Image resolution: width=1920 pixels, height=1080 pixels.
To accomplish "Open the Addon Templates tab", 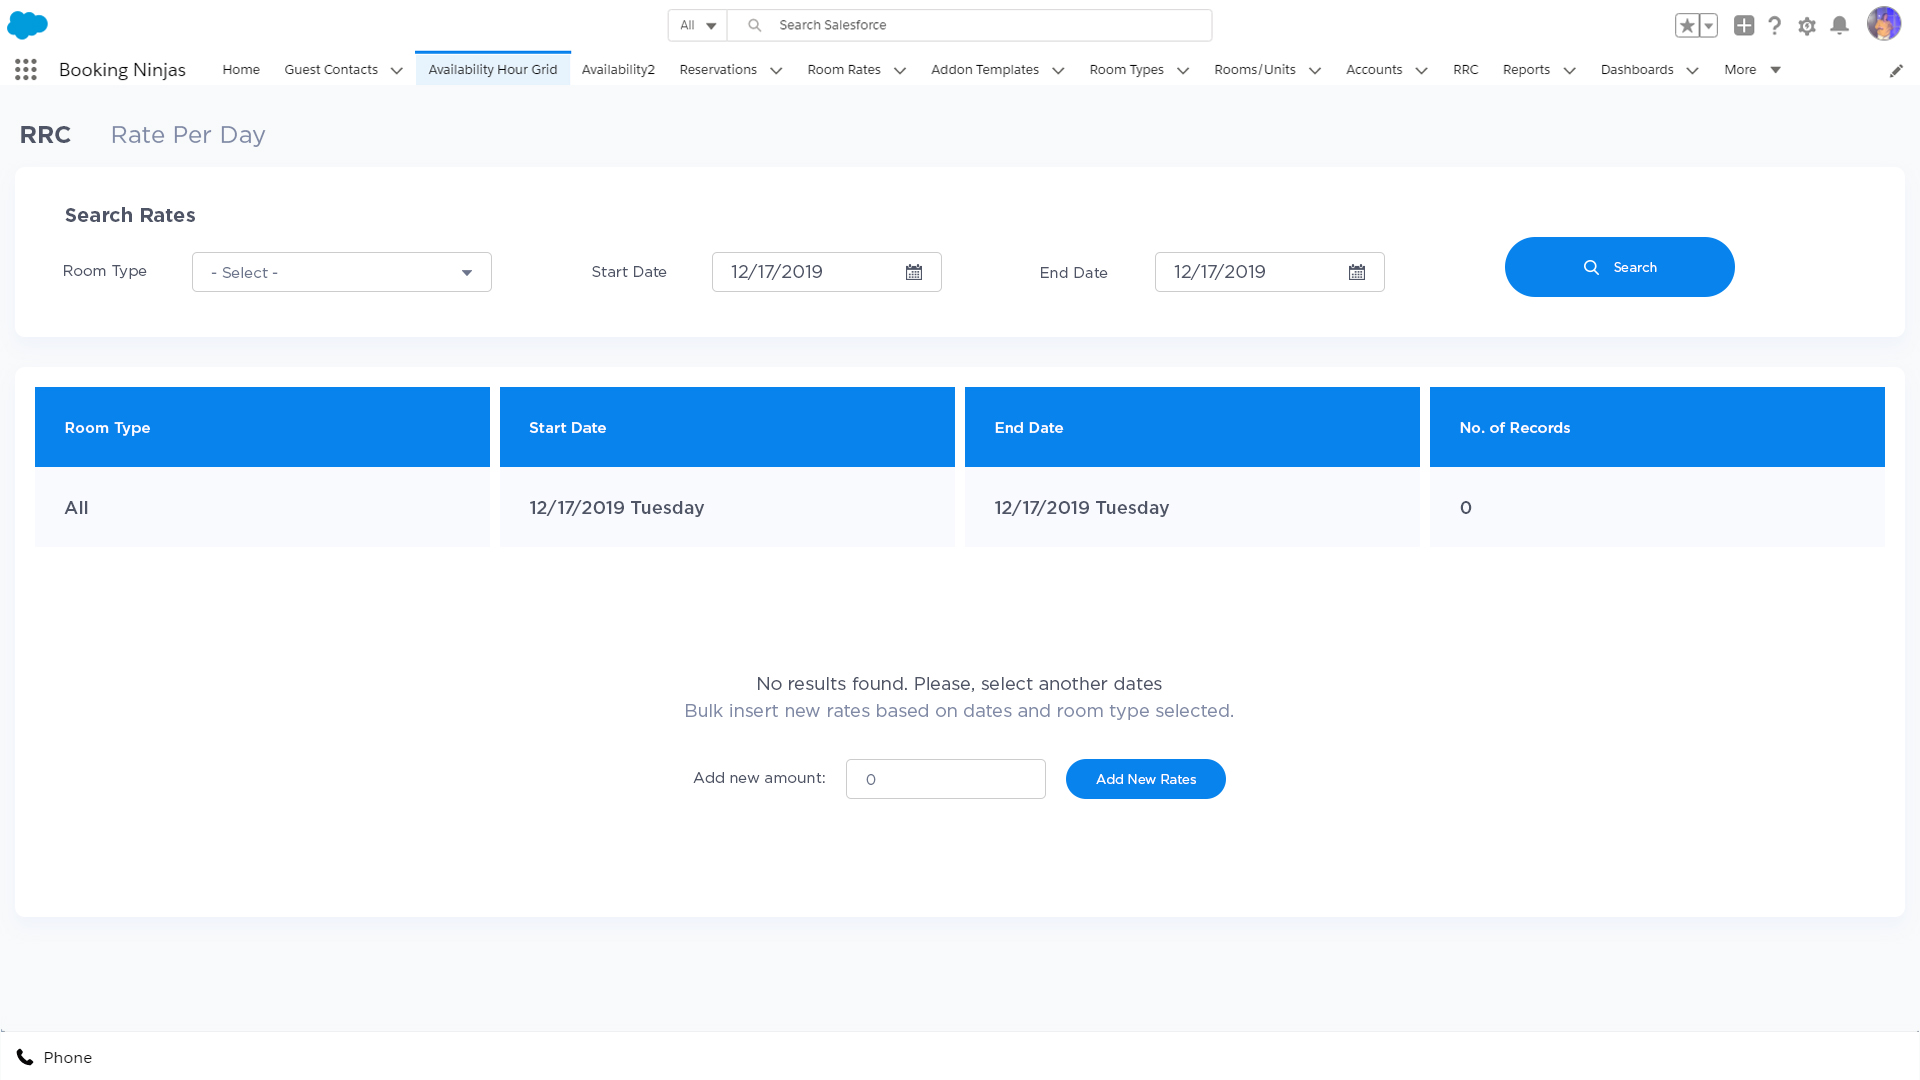I will pyautogui.click(x=985, y=69).
